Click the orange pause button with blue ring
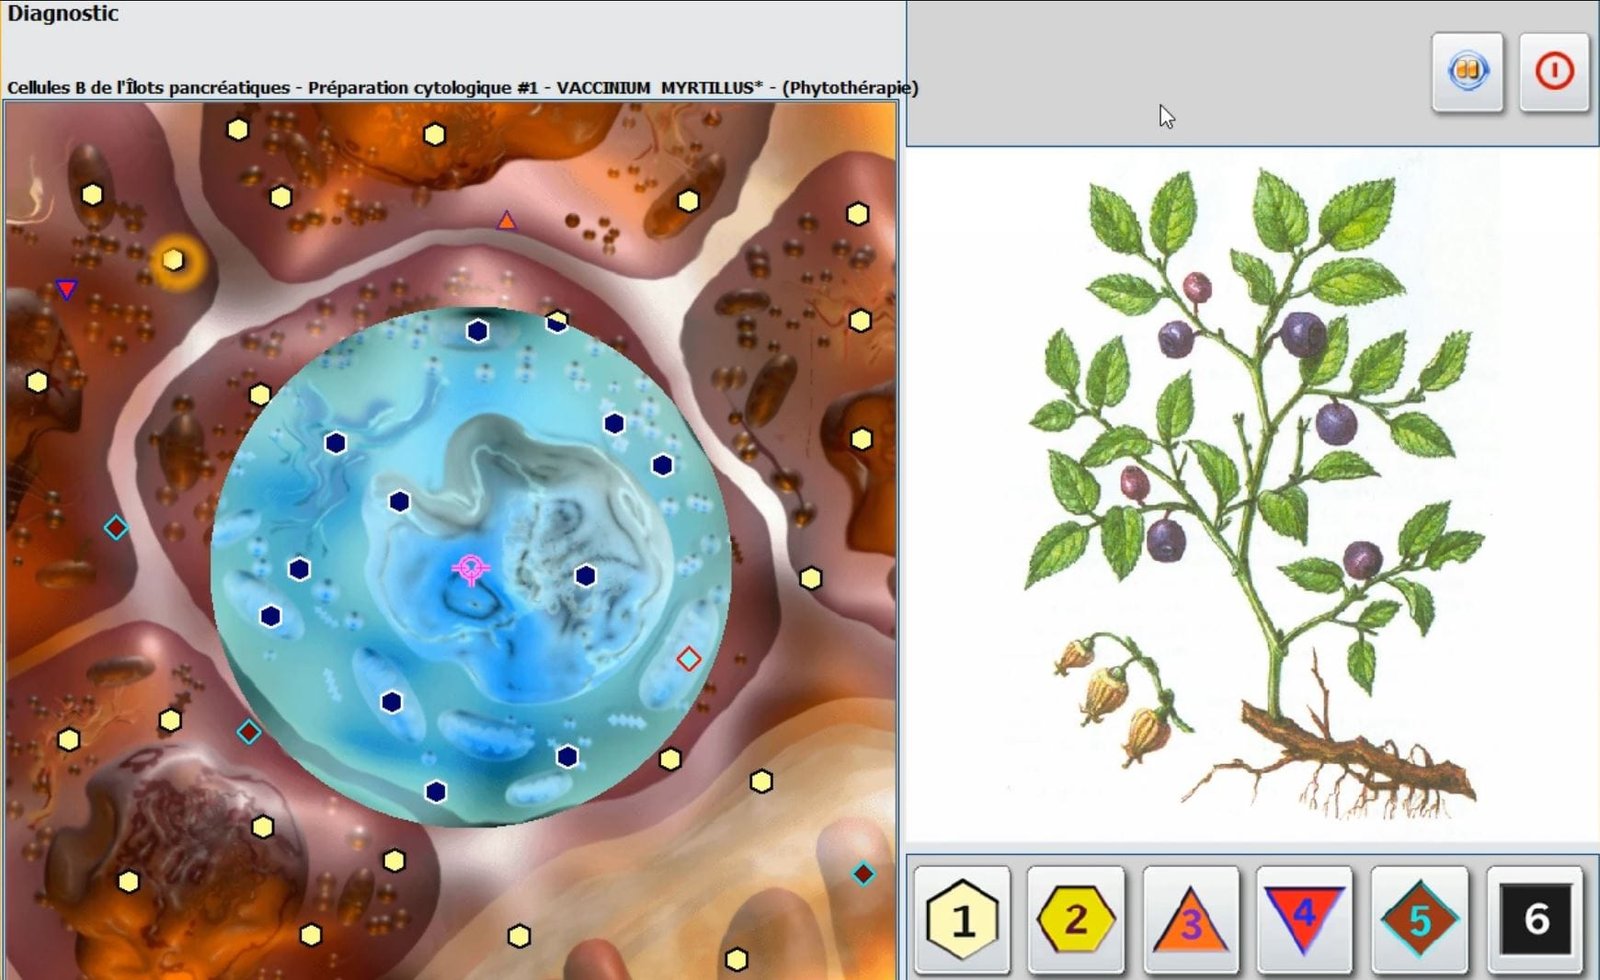This screenshot has height=980, width=1600. (x=1467, y=72)
